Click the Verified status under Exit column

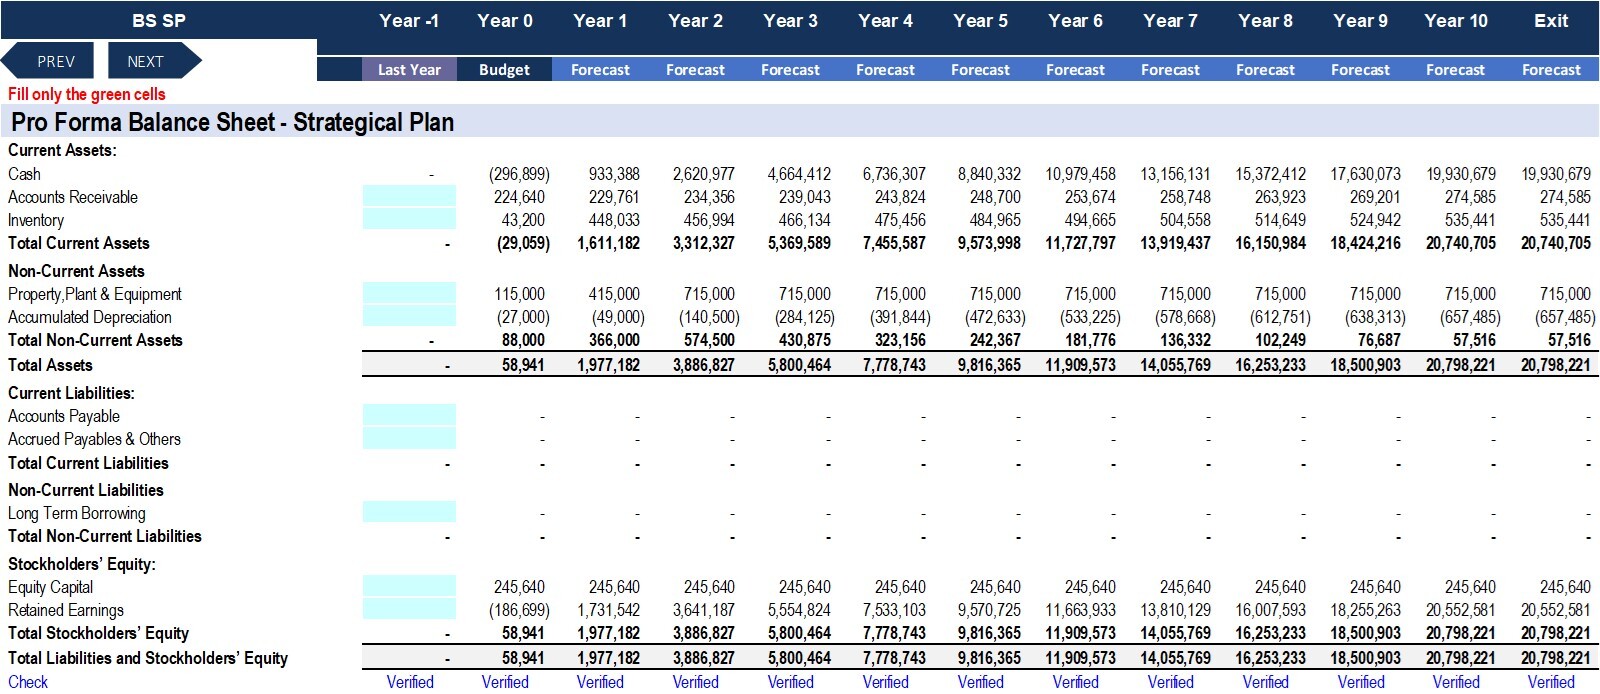(x=1551, y=682)
